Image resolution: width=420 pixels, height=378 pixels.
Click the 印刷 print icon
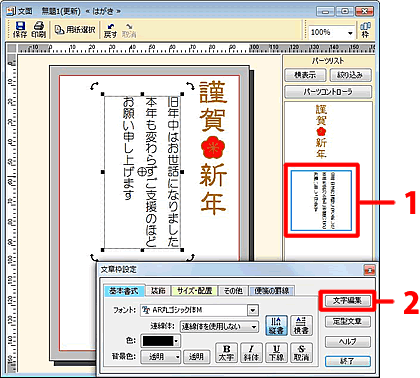(x=39, y=30)
